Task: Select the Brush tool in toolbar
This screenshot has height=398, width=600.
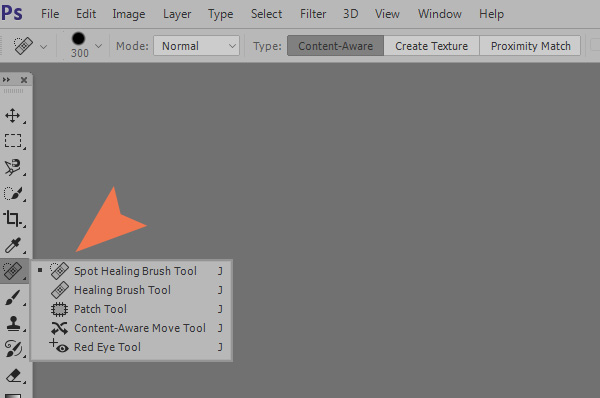Action: 13,297
